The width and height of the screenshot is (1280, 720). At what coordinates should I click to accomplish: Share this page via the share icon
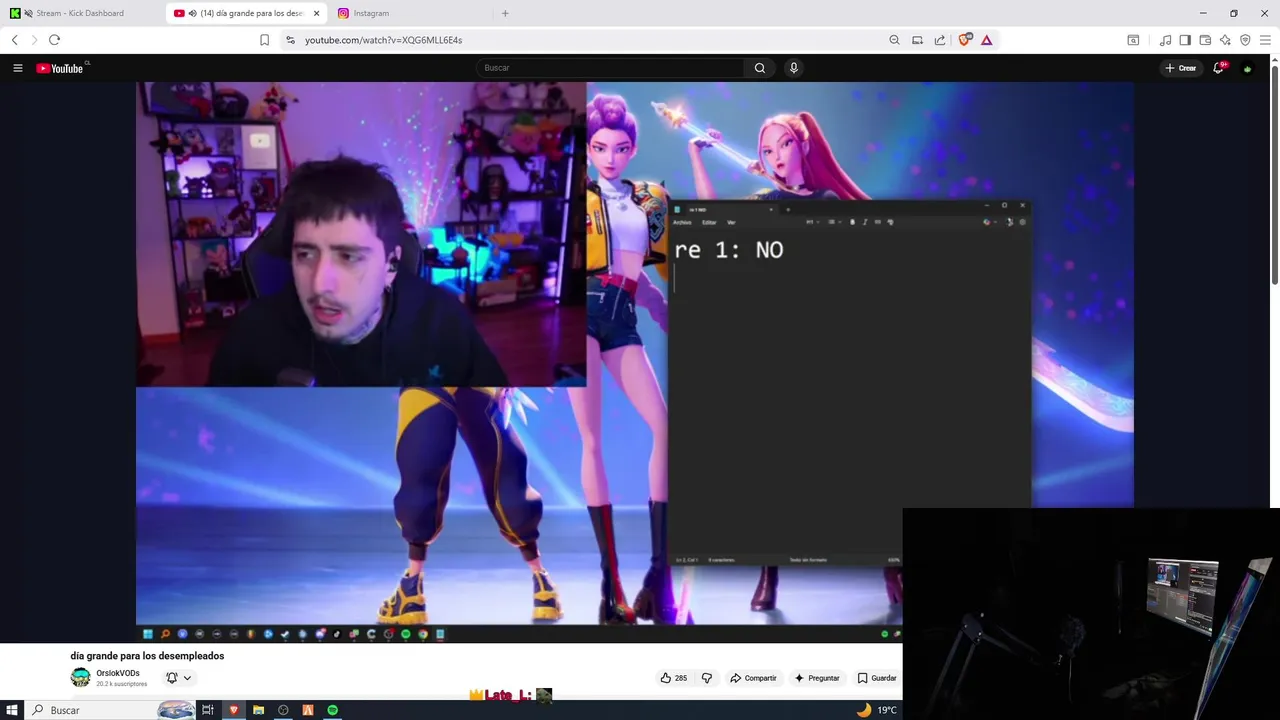940,40
